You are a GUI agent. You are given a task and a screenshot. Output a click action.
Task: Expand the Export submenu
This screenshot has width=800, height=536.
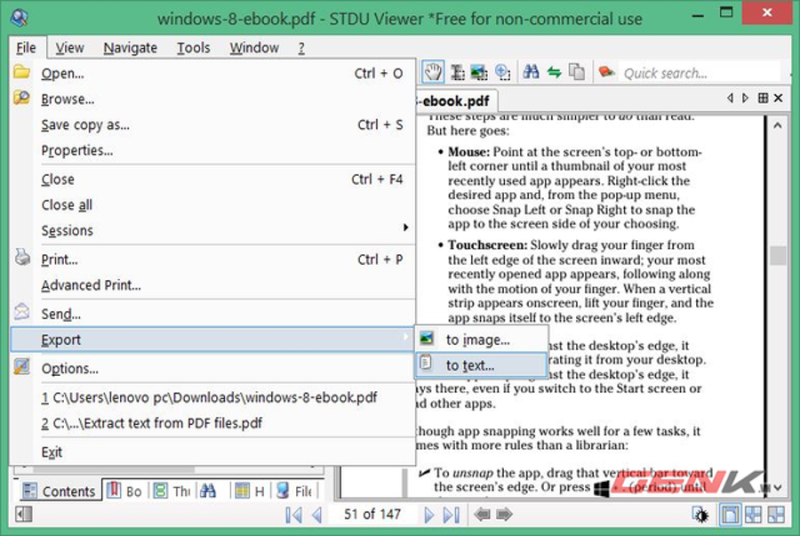(x=212, y=339)
